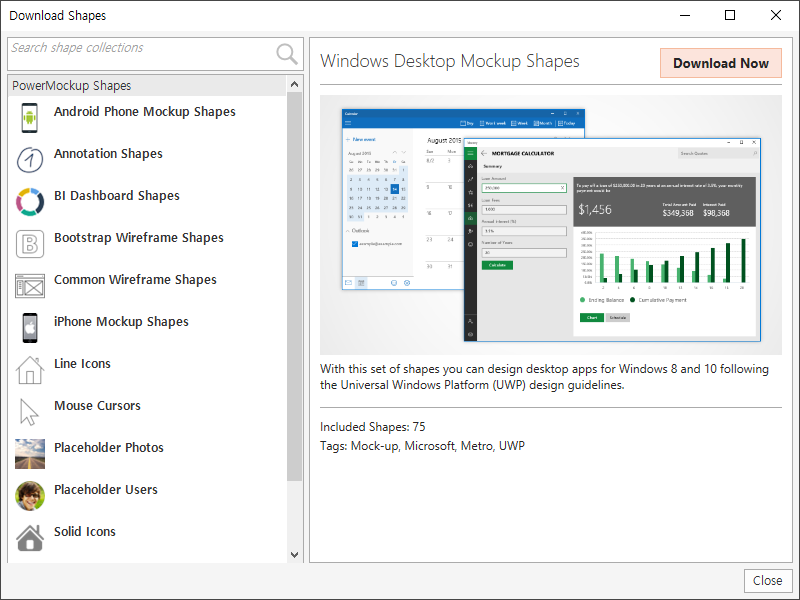Select Line Icons collection
Viewport: 800px width, 600px height.
tap(147, 370)
